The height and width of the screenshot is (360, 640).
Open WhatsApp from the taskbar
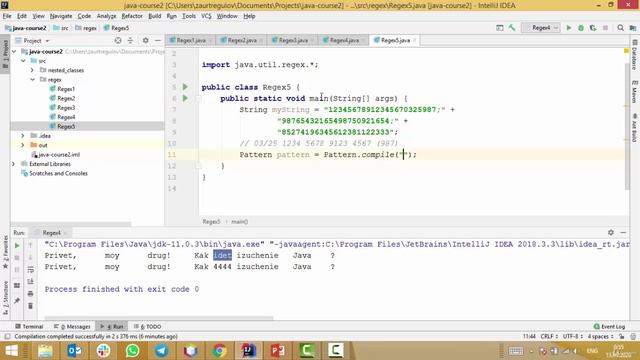coord(132,351)
